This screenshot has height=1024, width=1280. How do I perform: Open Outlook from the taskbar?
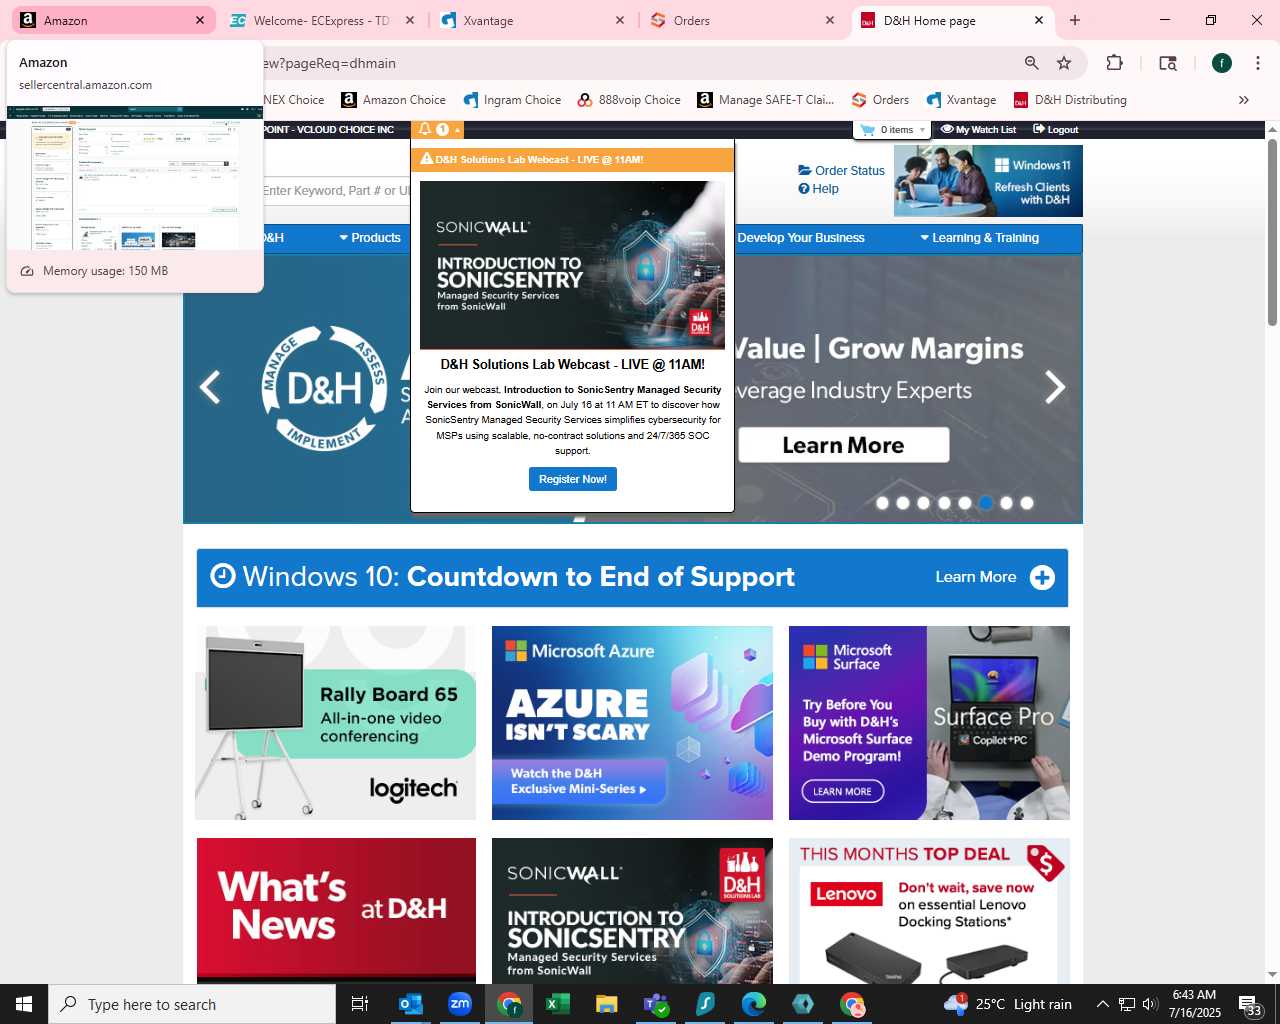click(411, 1004)
